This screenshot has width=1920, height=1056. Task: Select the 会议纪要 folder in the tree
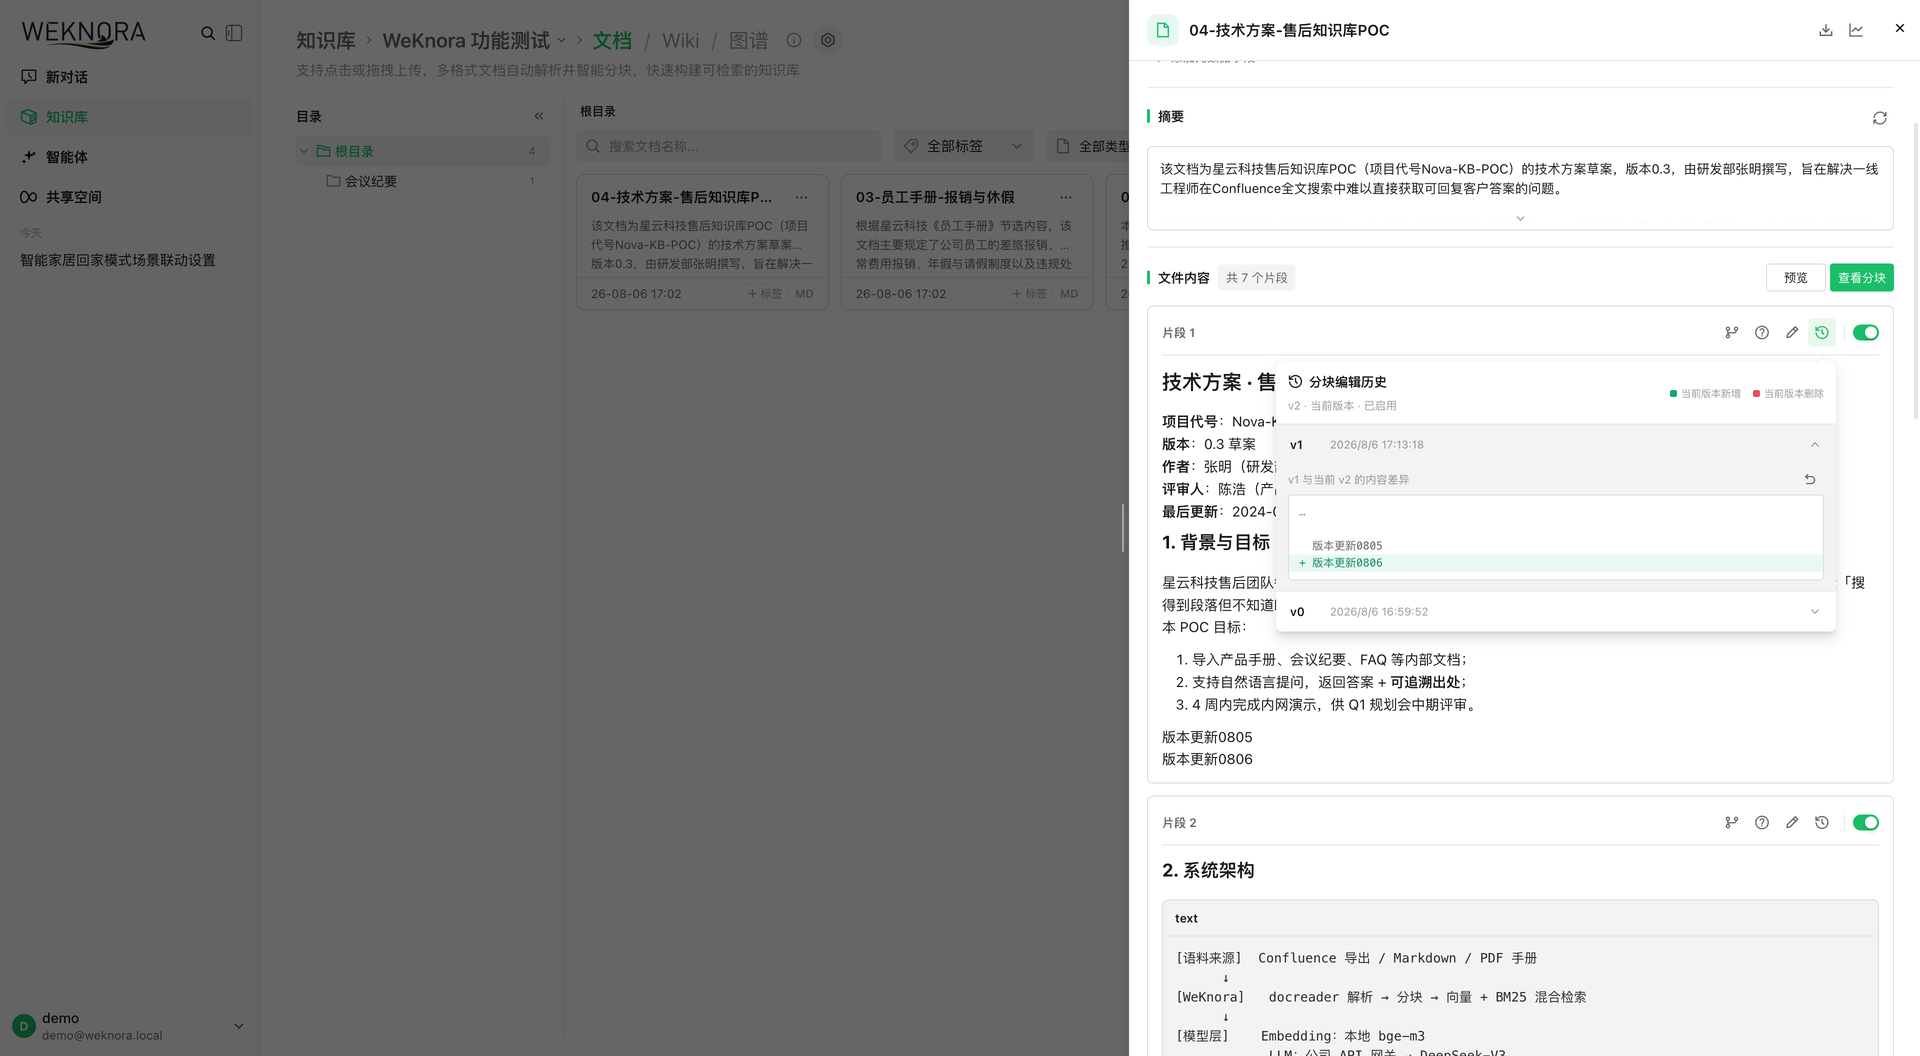click(424, 181)
